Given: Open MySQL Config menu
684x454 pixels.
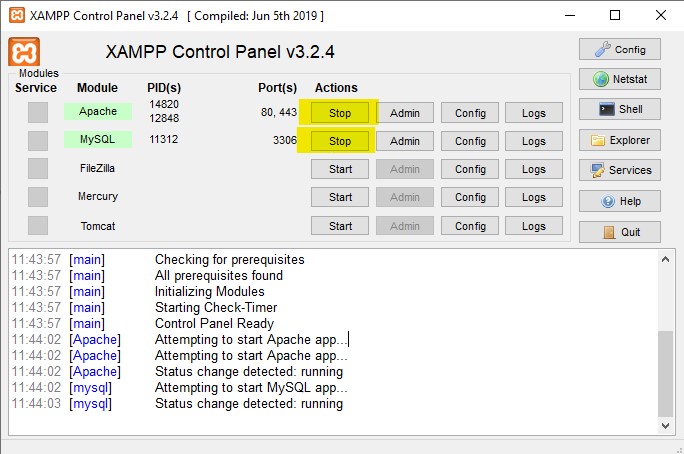Looking at the screenshot, I should coord(470,141).
